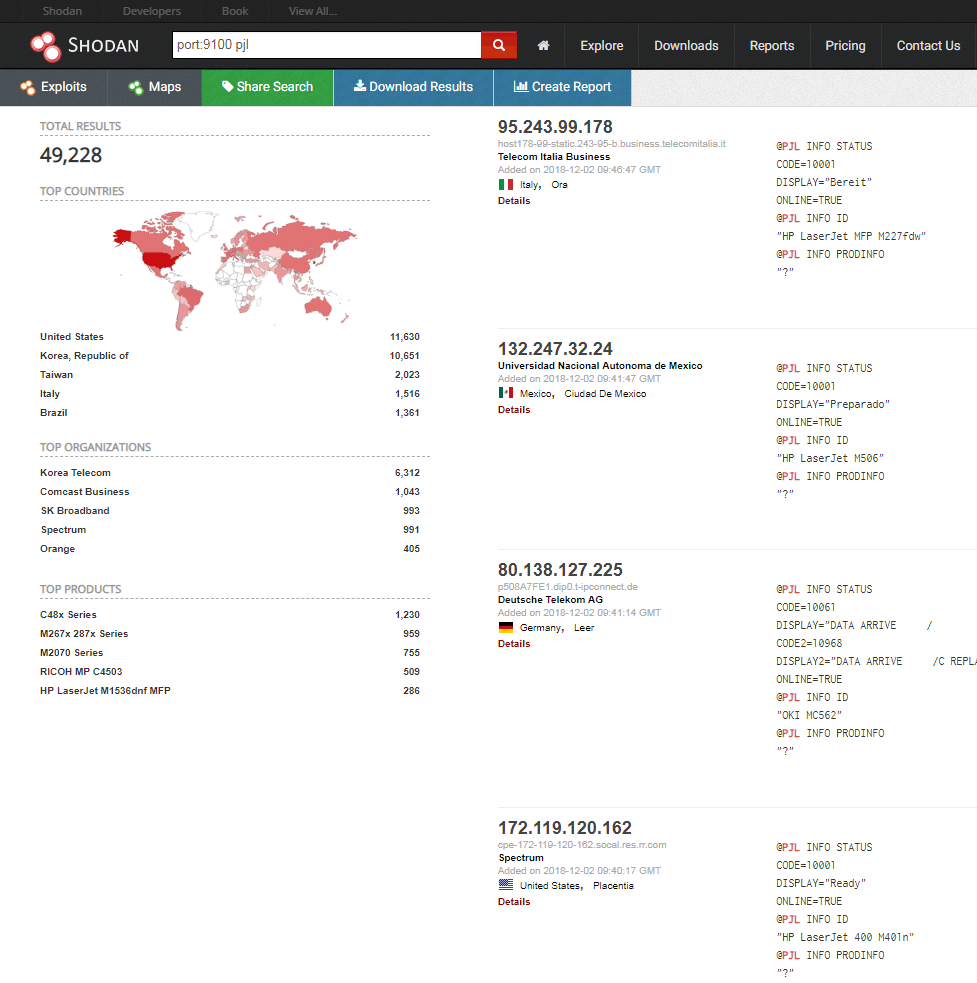Click the Shodan logo icon
The height and width of the screenshot is (983, 977).
coord(46,46)
